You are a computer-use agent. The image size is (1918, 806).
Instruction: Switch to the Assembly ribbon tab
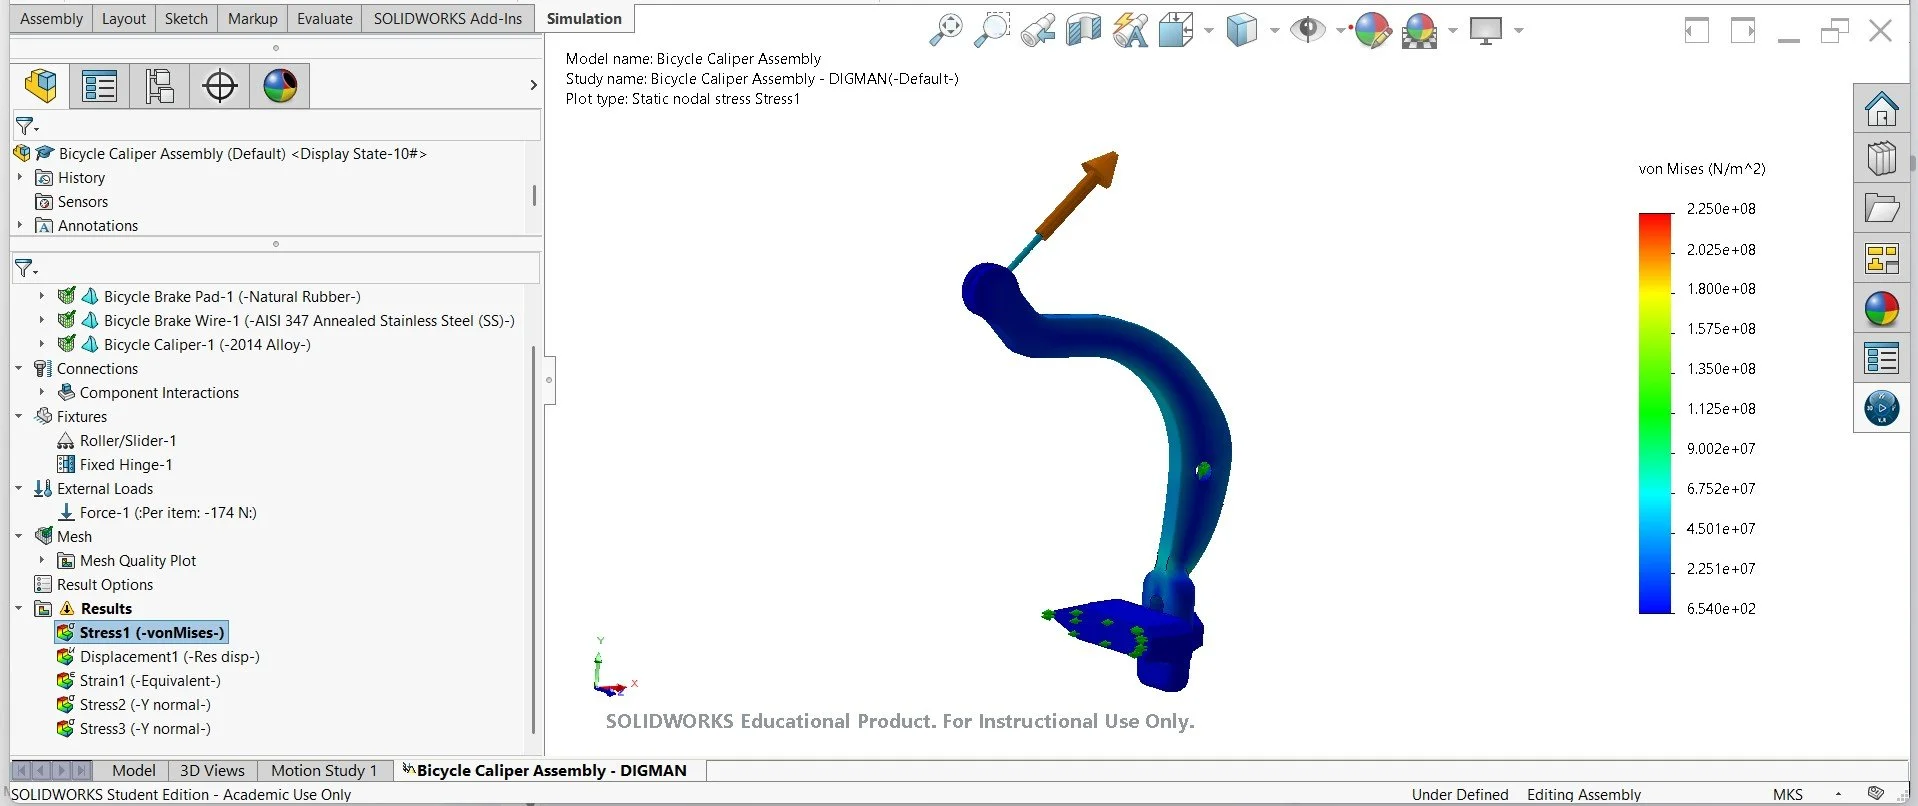pos(51,18)
